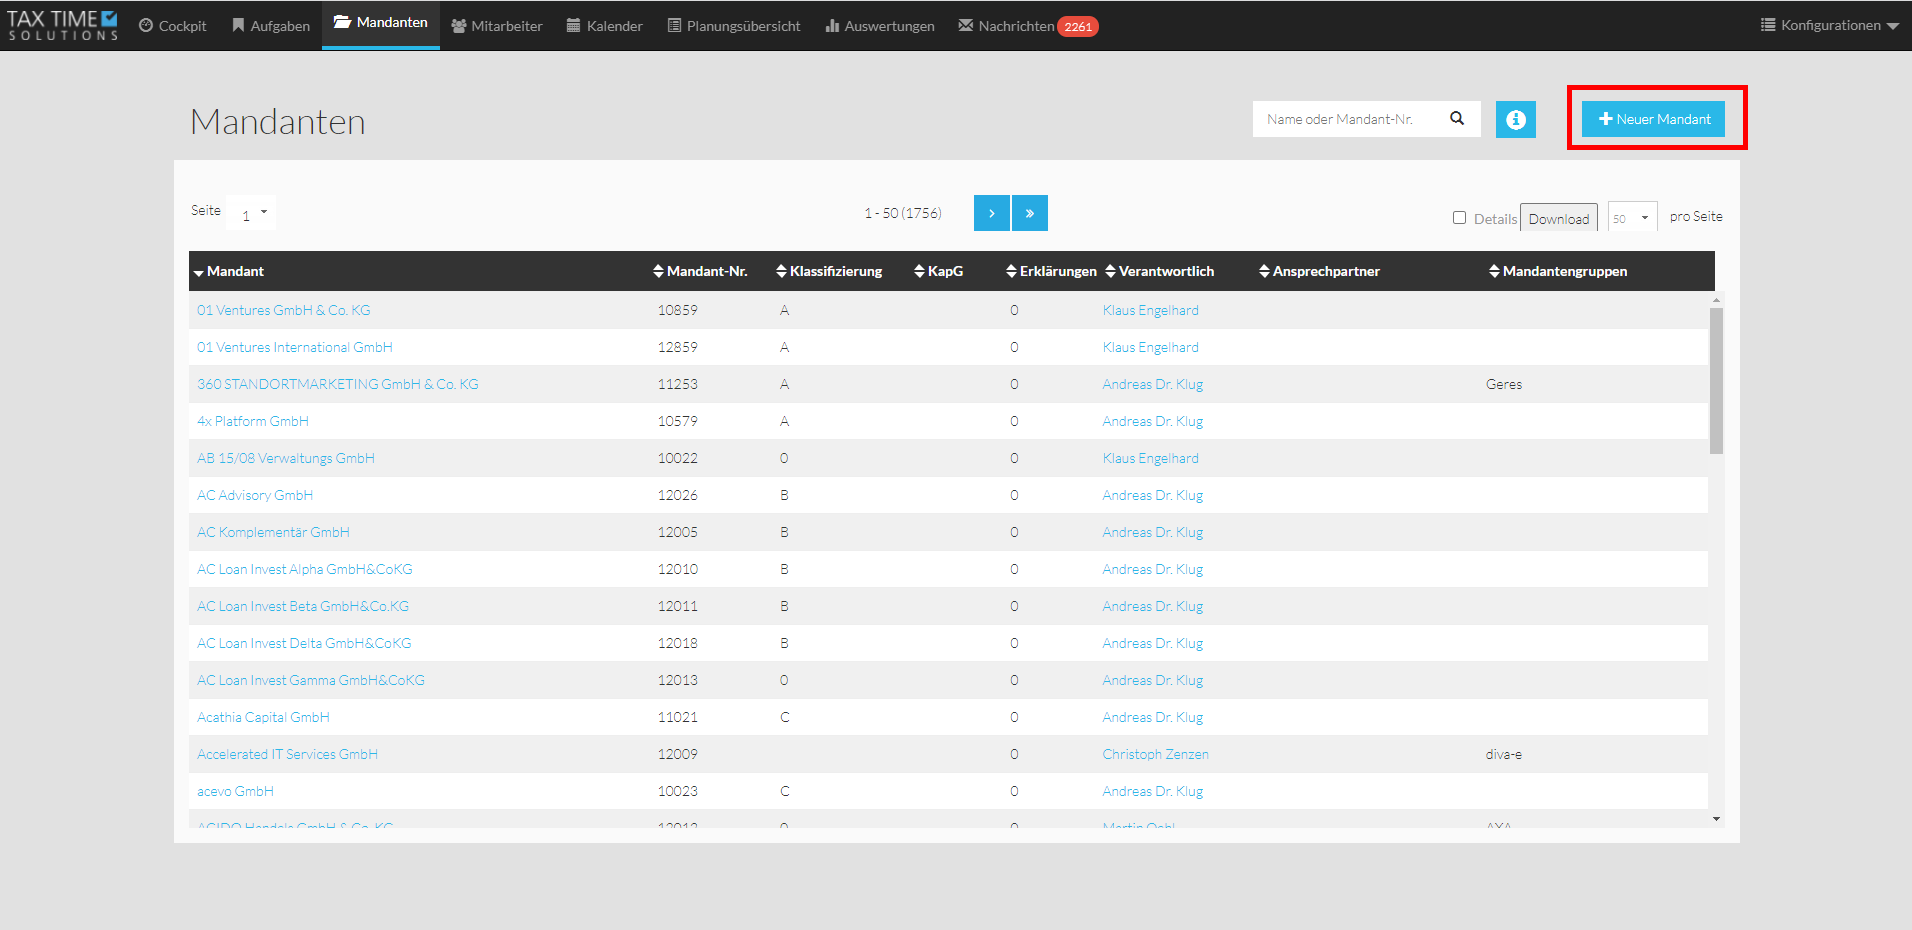1912x930 pixels.
Task: Open Christoph Zenzen employee link
Action: [1156, 754]
